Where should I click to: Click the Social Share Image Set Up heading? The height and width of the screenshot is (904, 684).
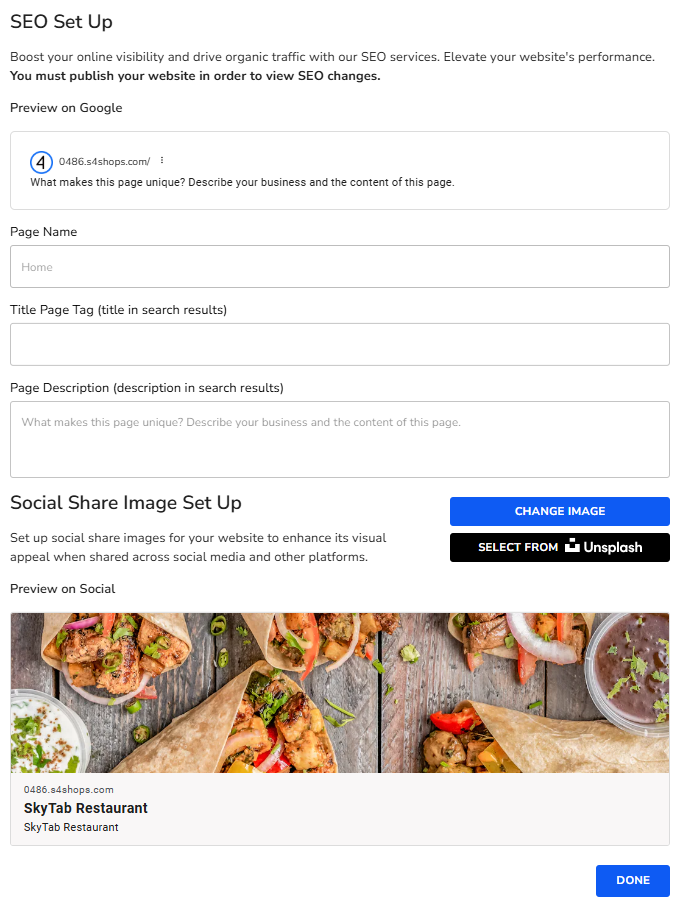point(126,502)
